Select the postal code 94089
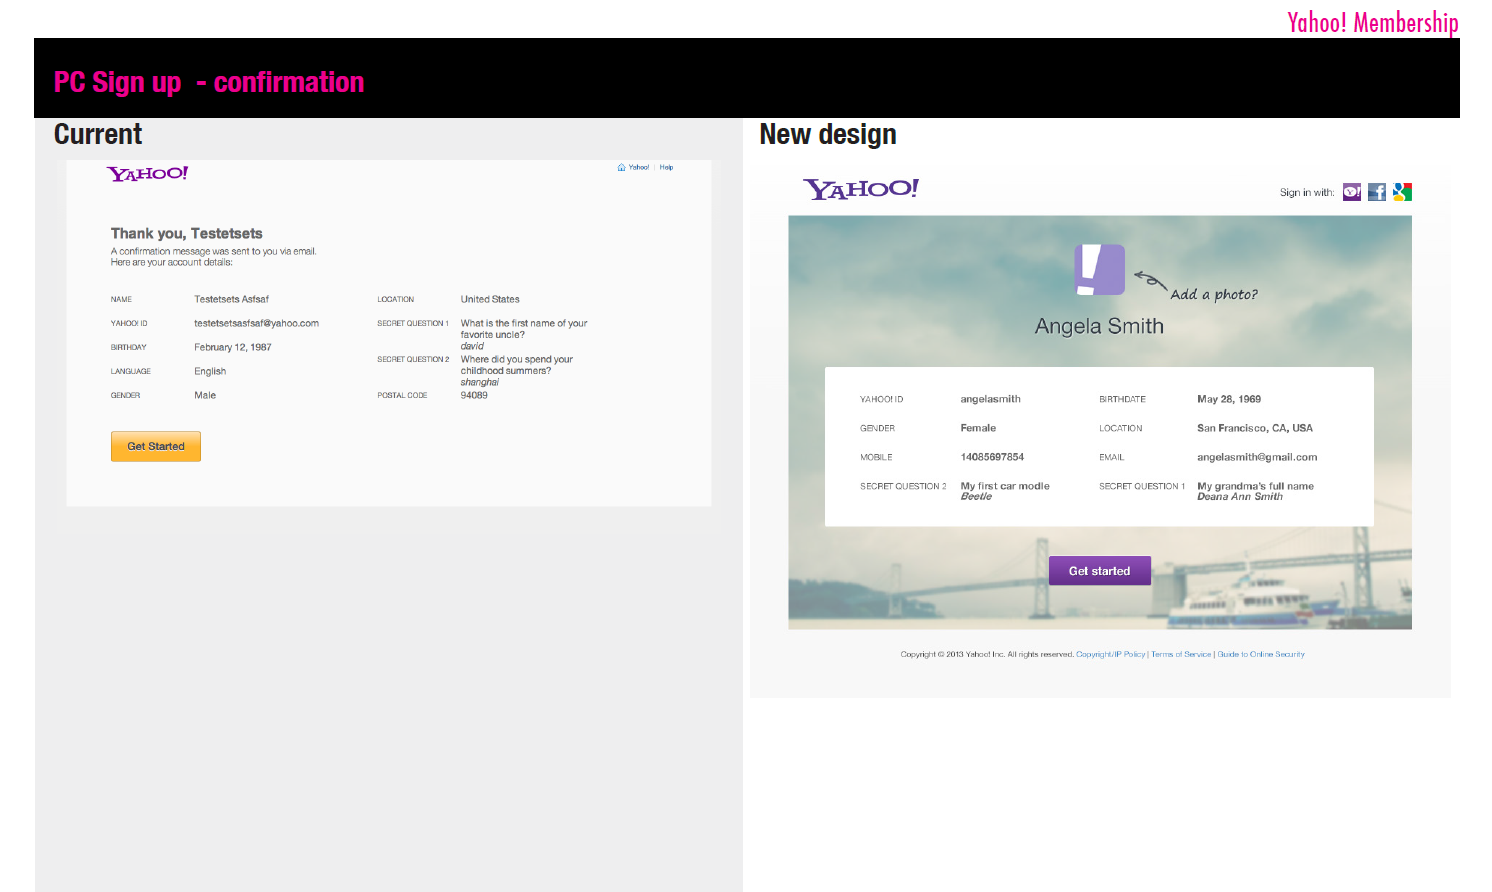Viewport: 1492px width, 892px height. [x=474, y=395]
